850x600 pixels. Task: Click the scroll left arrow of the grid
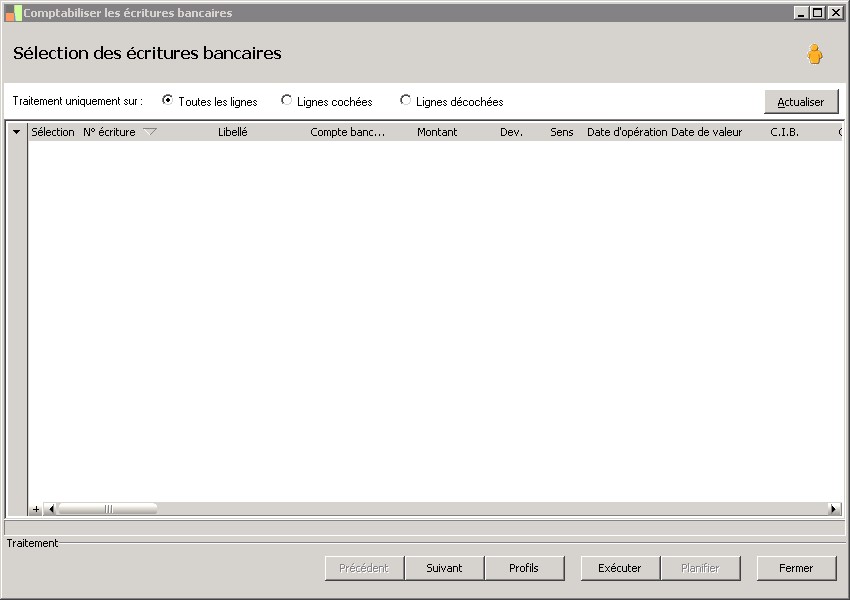pyautogui.click(x=51, y=509)
